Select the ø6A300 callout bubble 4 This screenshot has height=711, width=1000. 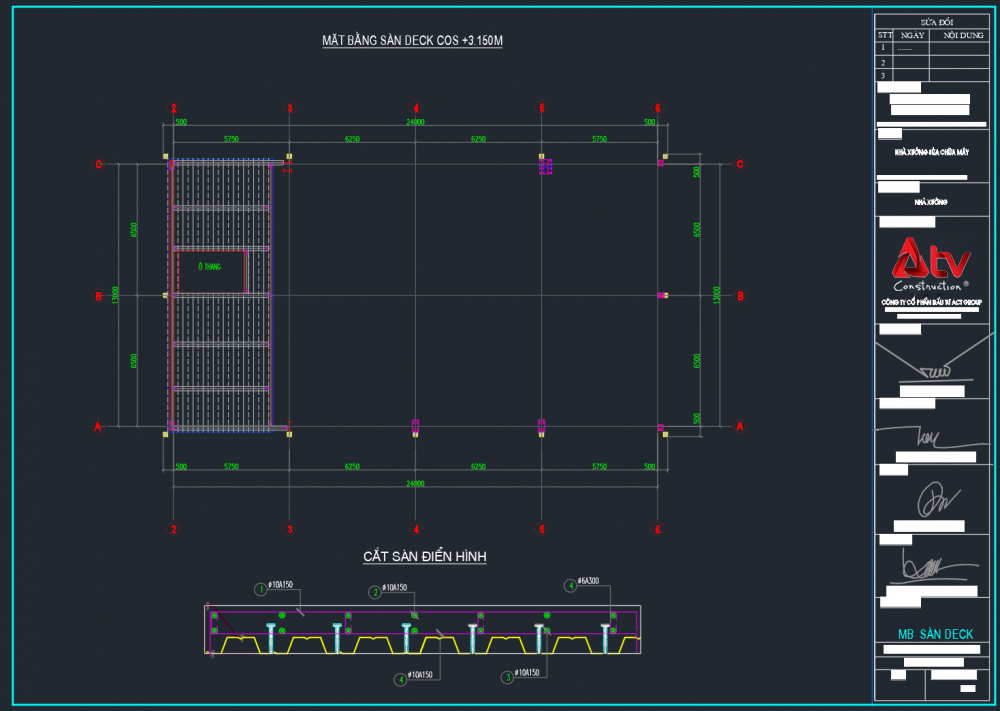coord(570,586)
